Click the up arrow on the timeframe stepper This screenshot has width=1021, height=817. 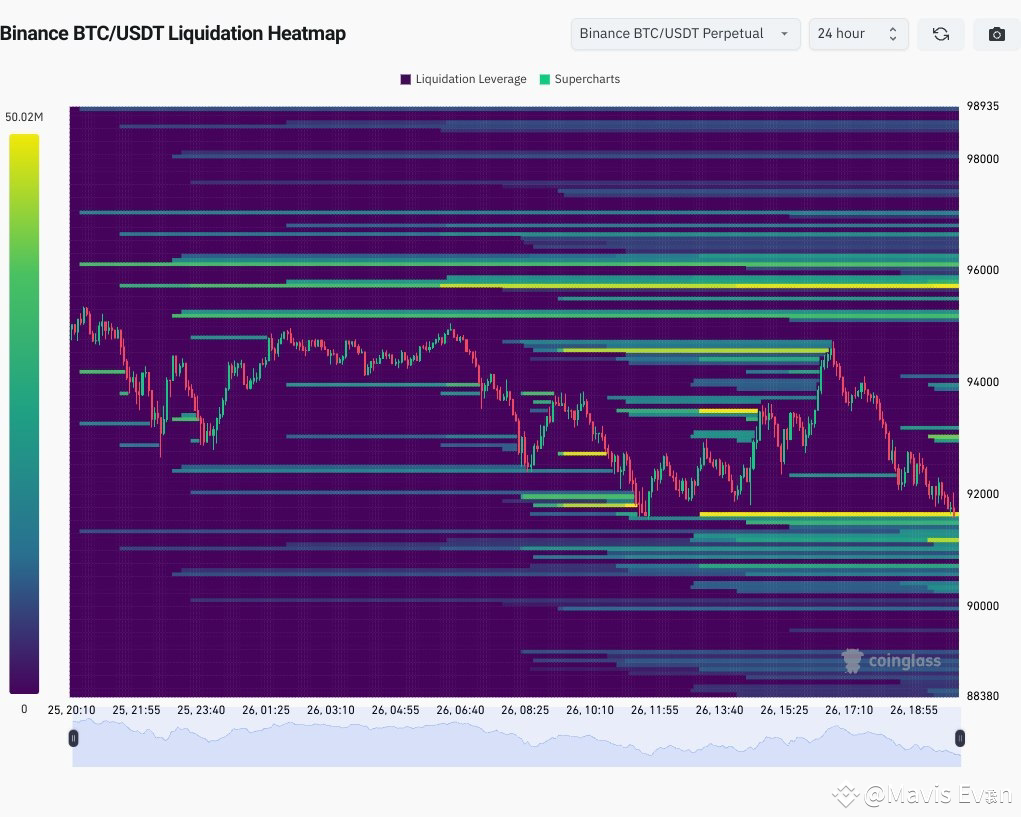pos(893,29)
